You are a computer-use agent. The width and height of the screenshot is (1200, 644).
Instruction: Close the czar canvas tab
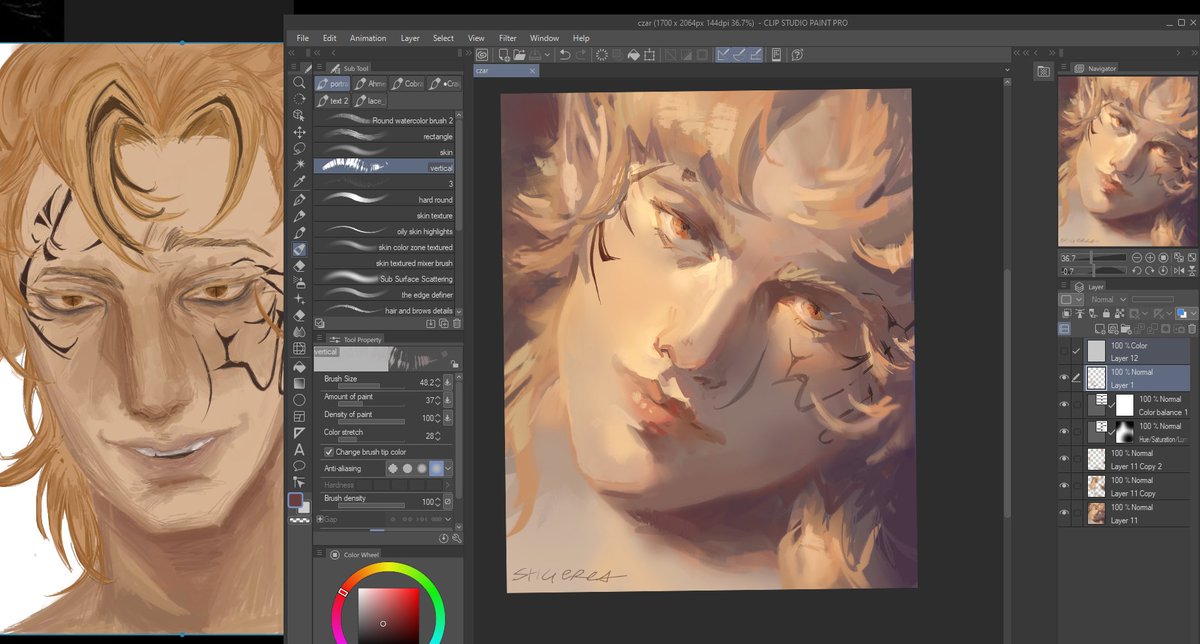[x=533, y=71]
